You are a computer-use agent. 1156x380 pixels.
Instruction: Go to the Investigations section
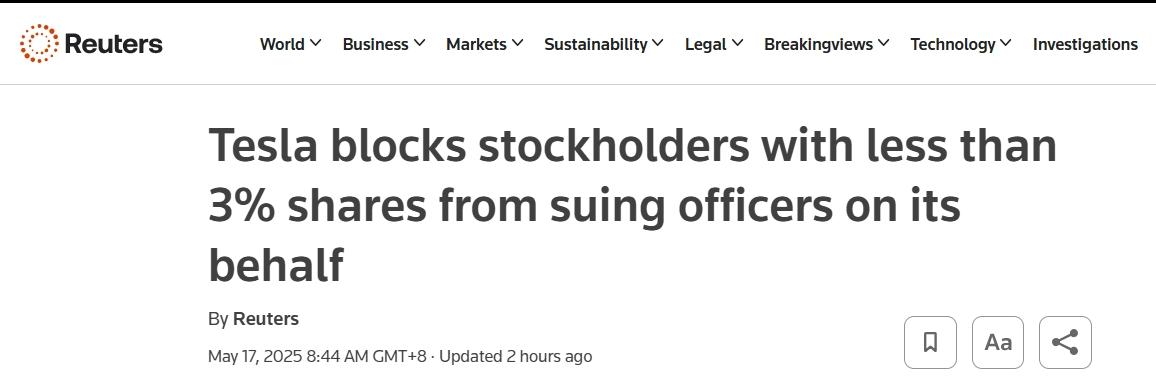coord(1085,44)
